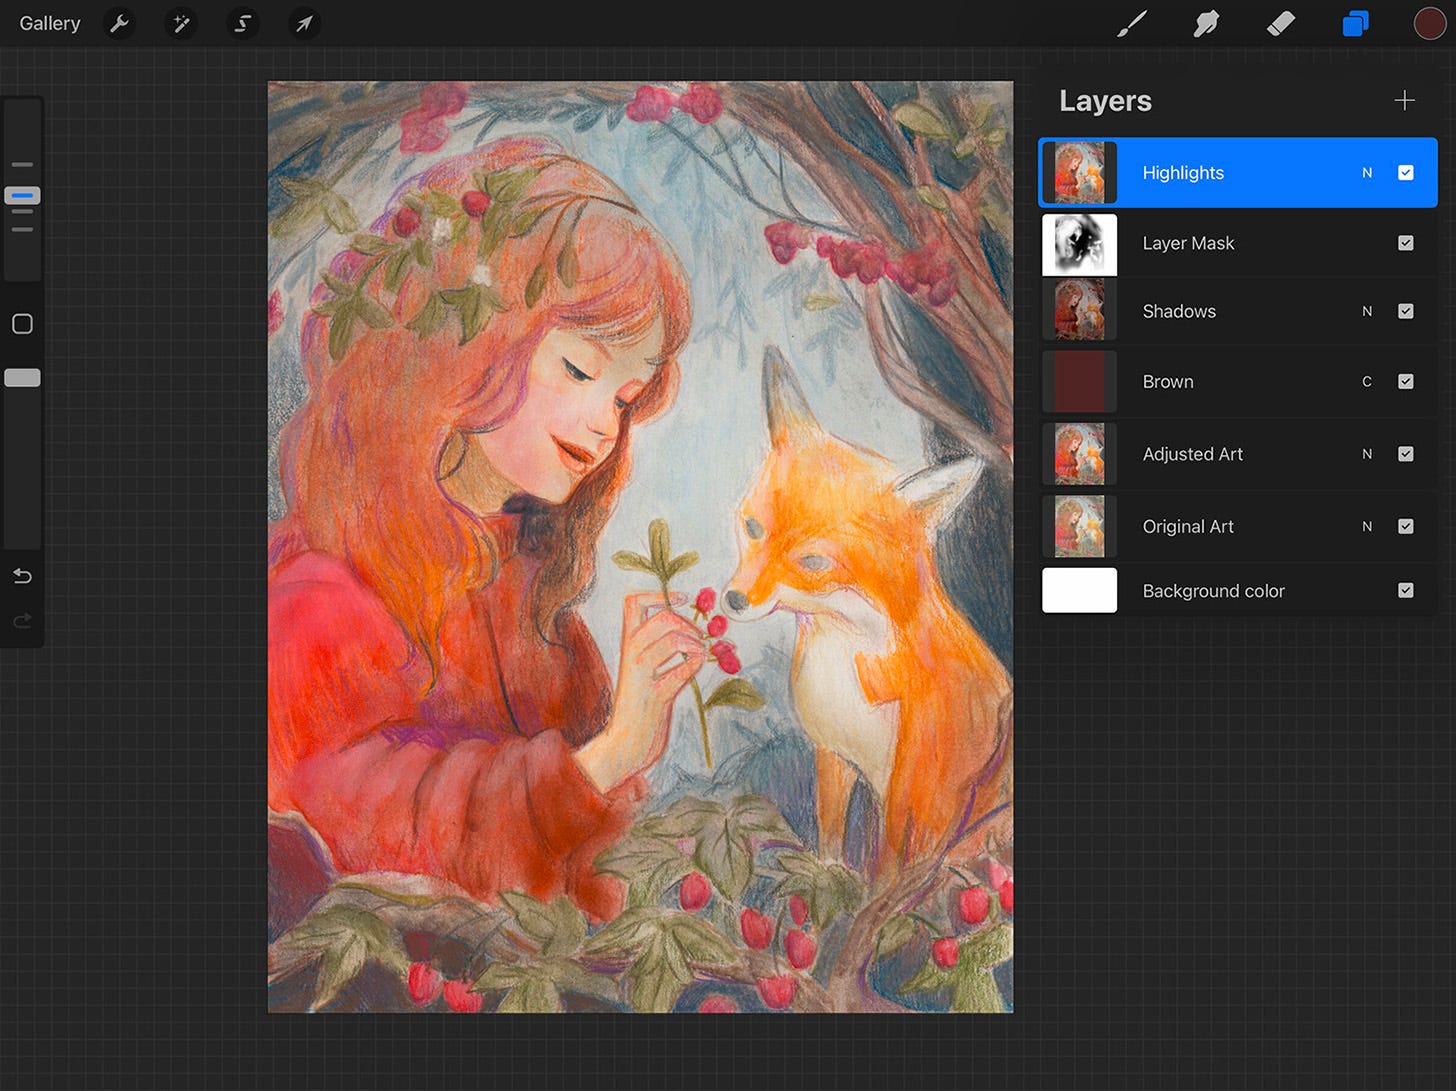Add a new layer with the plus button
The image size is (1456, 1091).
click(1405, 100)
